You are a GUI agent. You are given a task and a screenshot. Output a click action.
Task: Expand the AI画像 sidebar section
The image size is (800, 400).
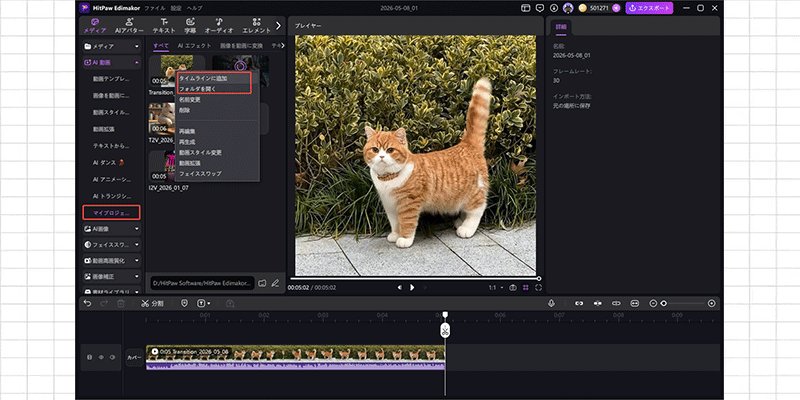112,229
